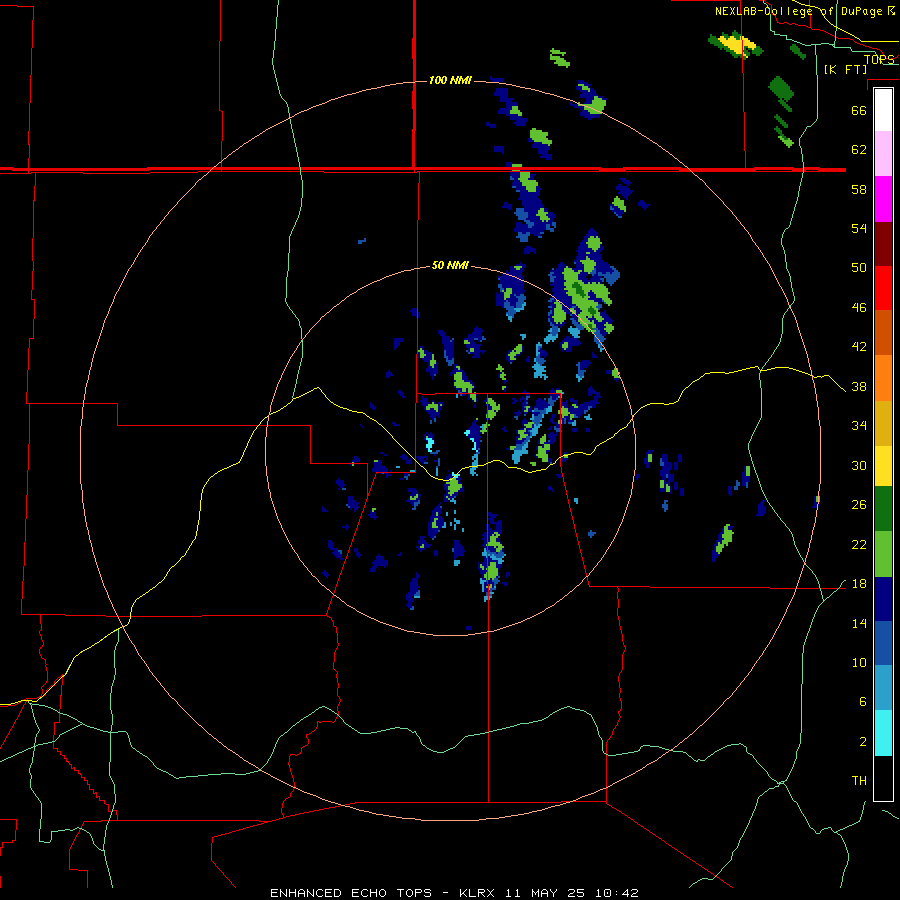Click the "14" legend value

pyautogui.click(x=859, y=623)
